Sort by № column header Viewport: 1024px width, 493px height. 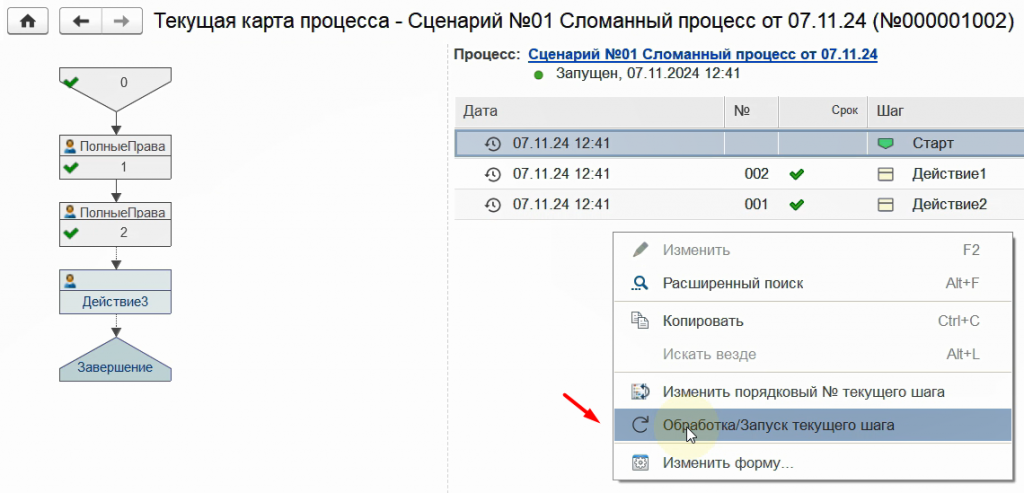752,111
